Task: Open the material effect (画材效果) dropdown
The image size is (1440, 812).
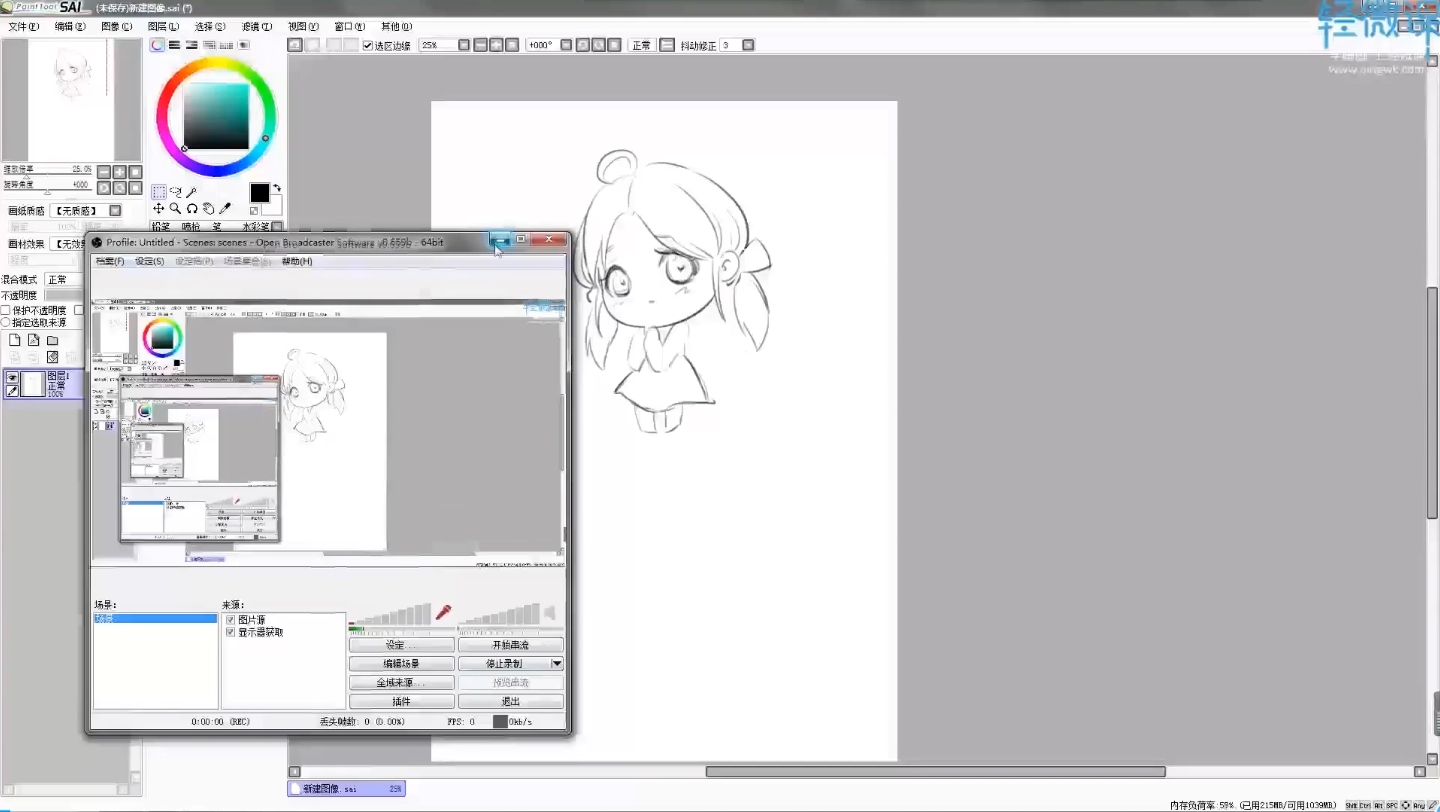Action: [x=67, y=243]
